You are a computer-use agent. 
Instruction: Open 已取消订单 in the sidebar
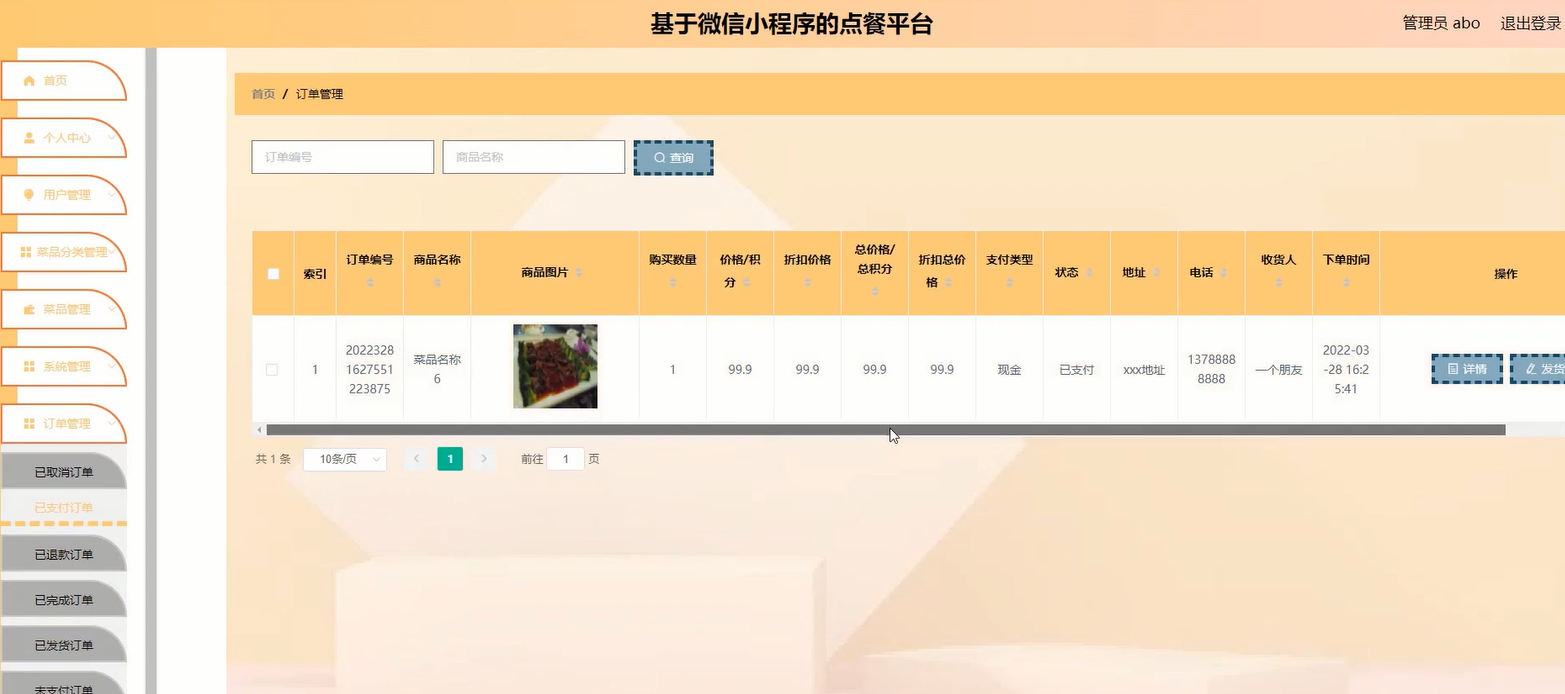coord(63,472)
